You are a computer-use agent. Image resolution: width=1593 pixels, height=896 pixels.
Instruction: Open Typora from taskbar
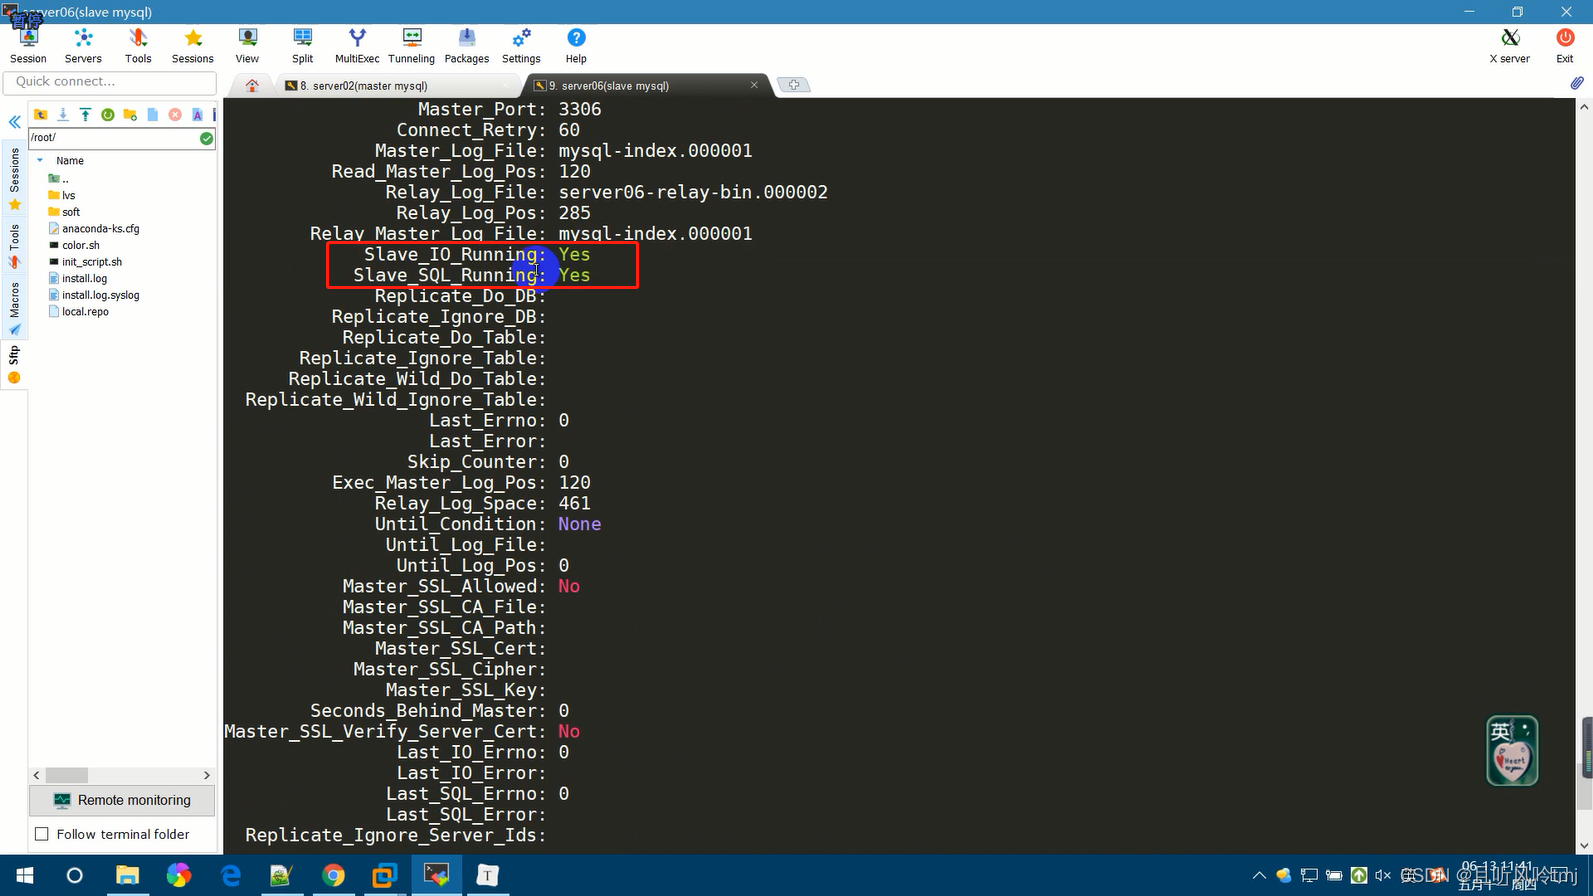pyautogui.click(x=487, y=875)
